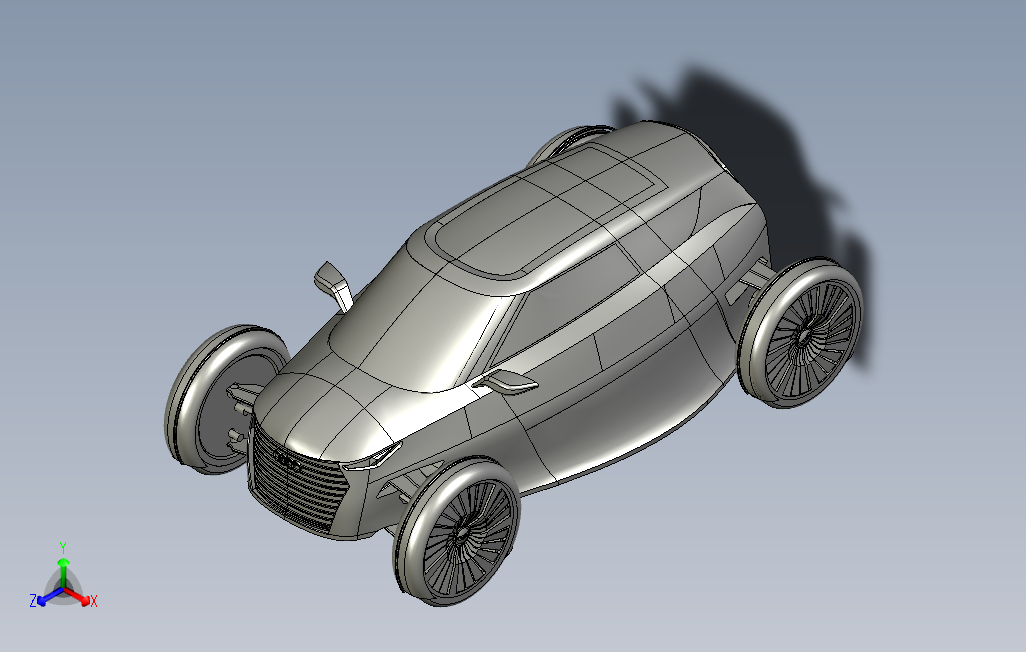1026x652 pixels.
Task: Select the rear wheel with visible spokes
Action: tap(802, 333)
